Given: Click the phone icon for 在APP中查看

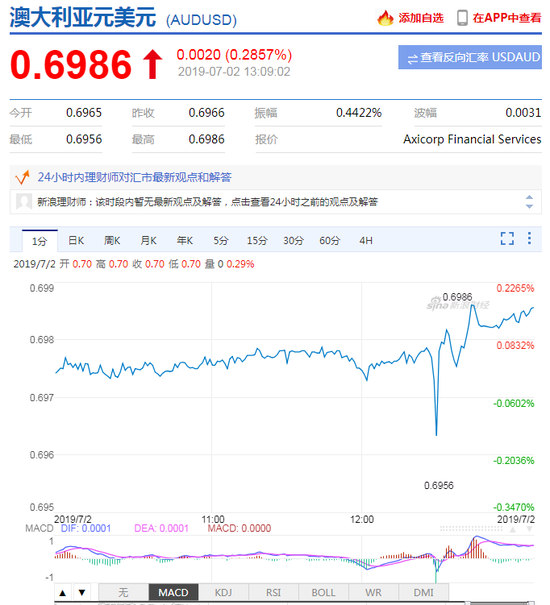Looking at the screenshot, I should (462, 18).
